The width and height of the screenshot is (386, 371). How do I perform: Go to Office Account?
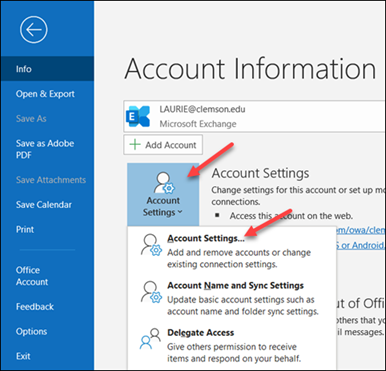(x=32, y=276)
